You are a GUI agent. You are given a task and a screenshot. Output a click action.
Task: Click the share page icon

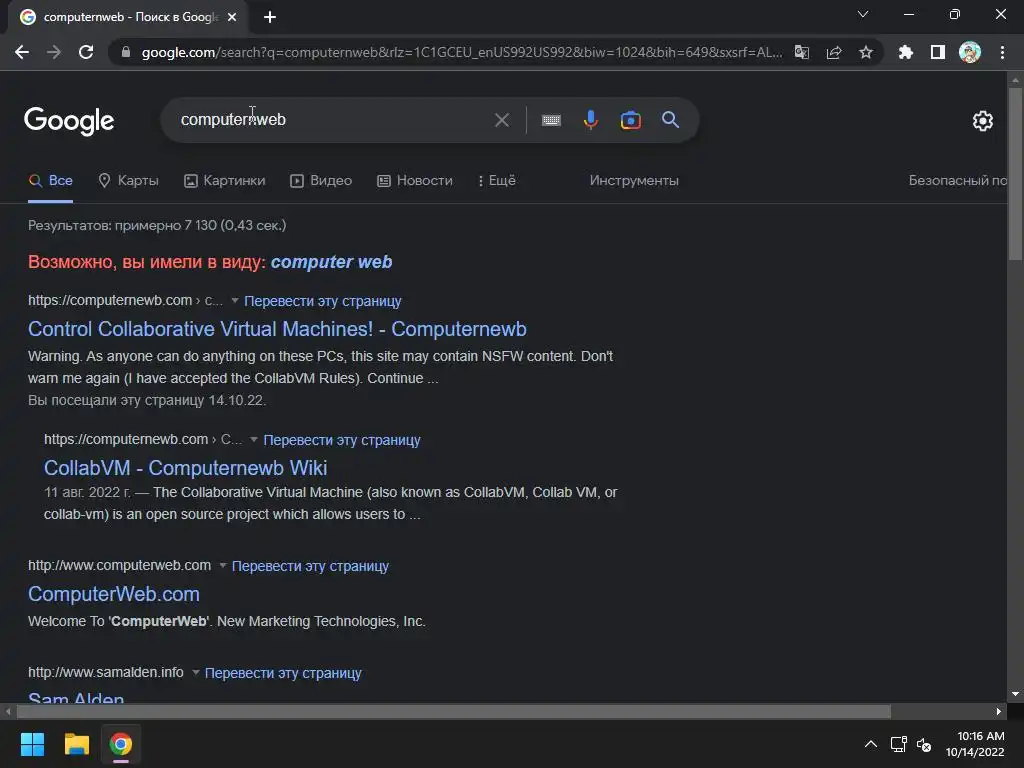(834, 52)
